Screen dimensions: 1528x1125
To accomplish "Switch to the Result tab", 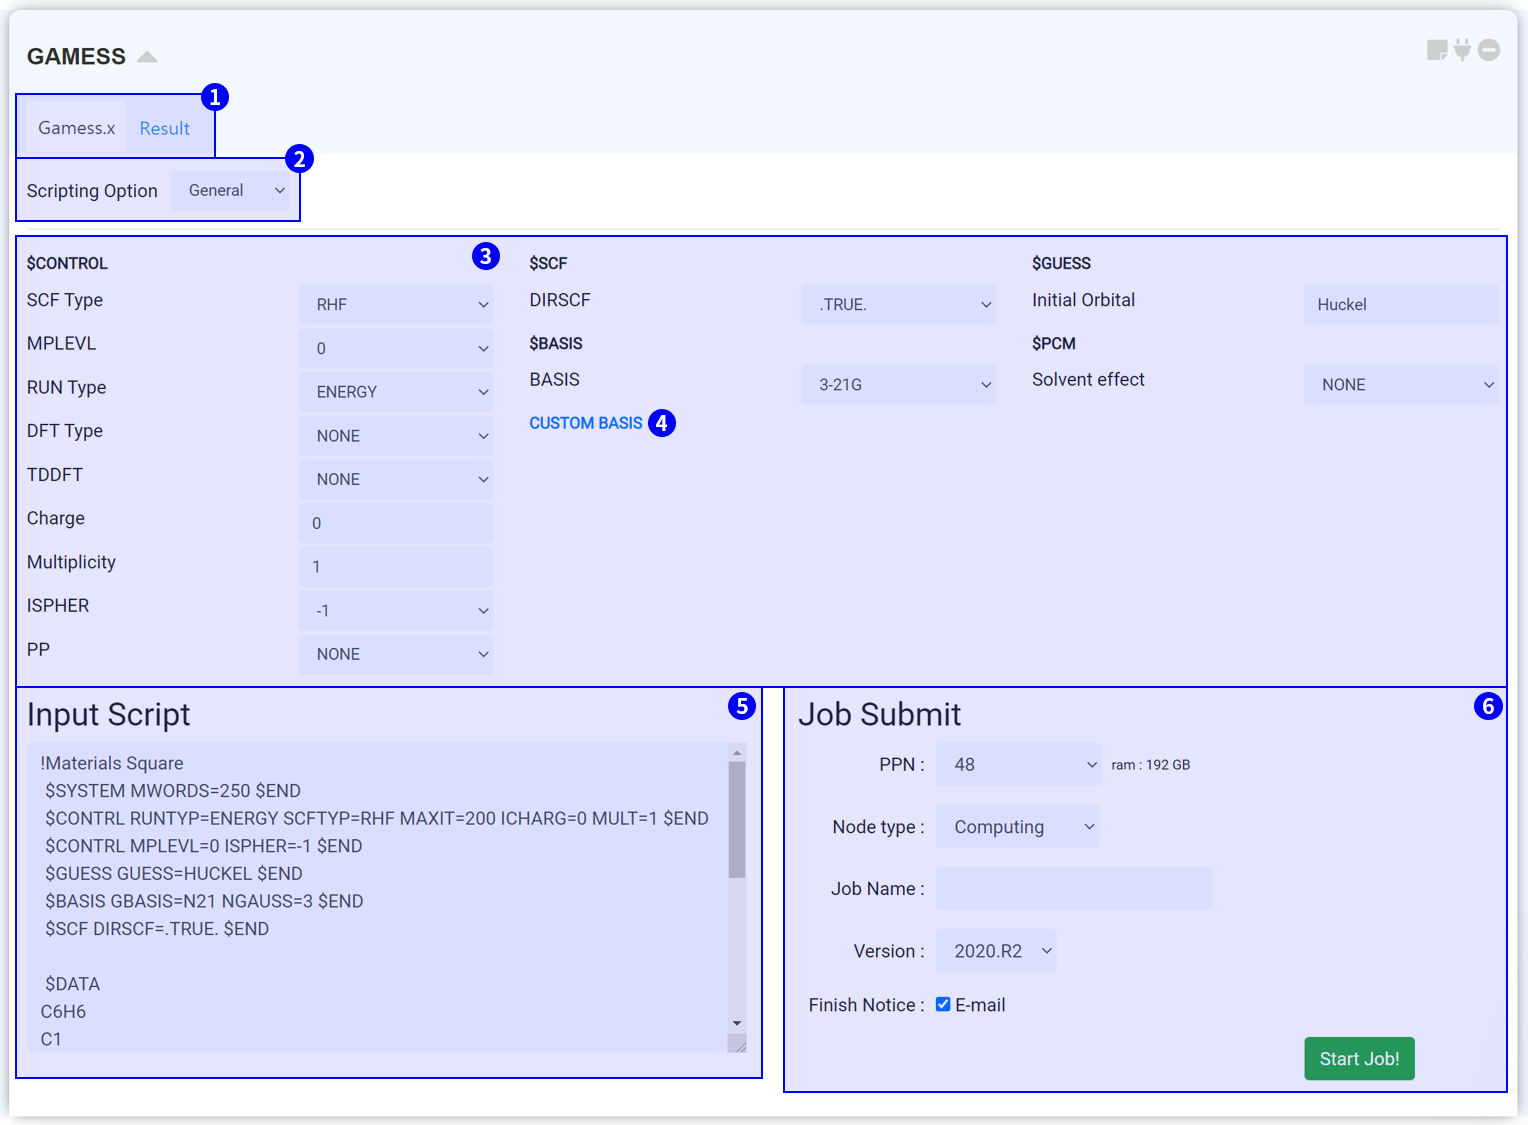I will (x=165, y=128).
